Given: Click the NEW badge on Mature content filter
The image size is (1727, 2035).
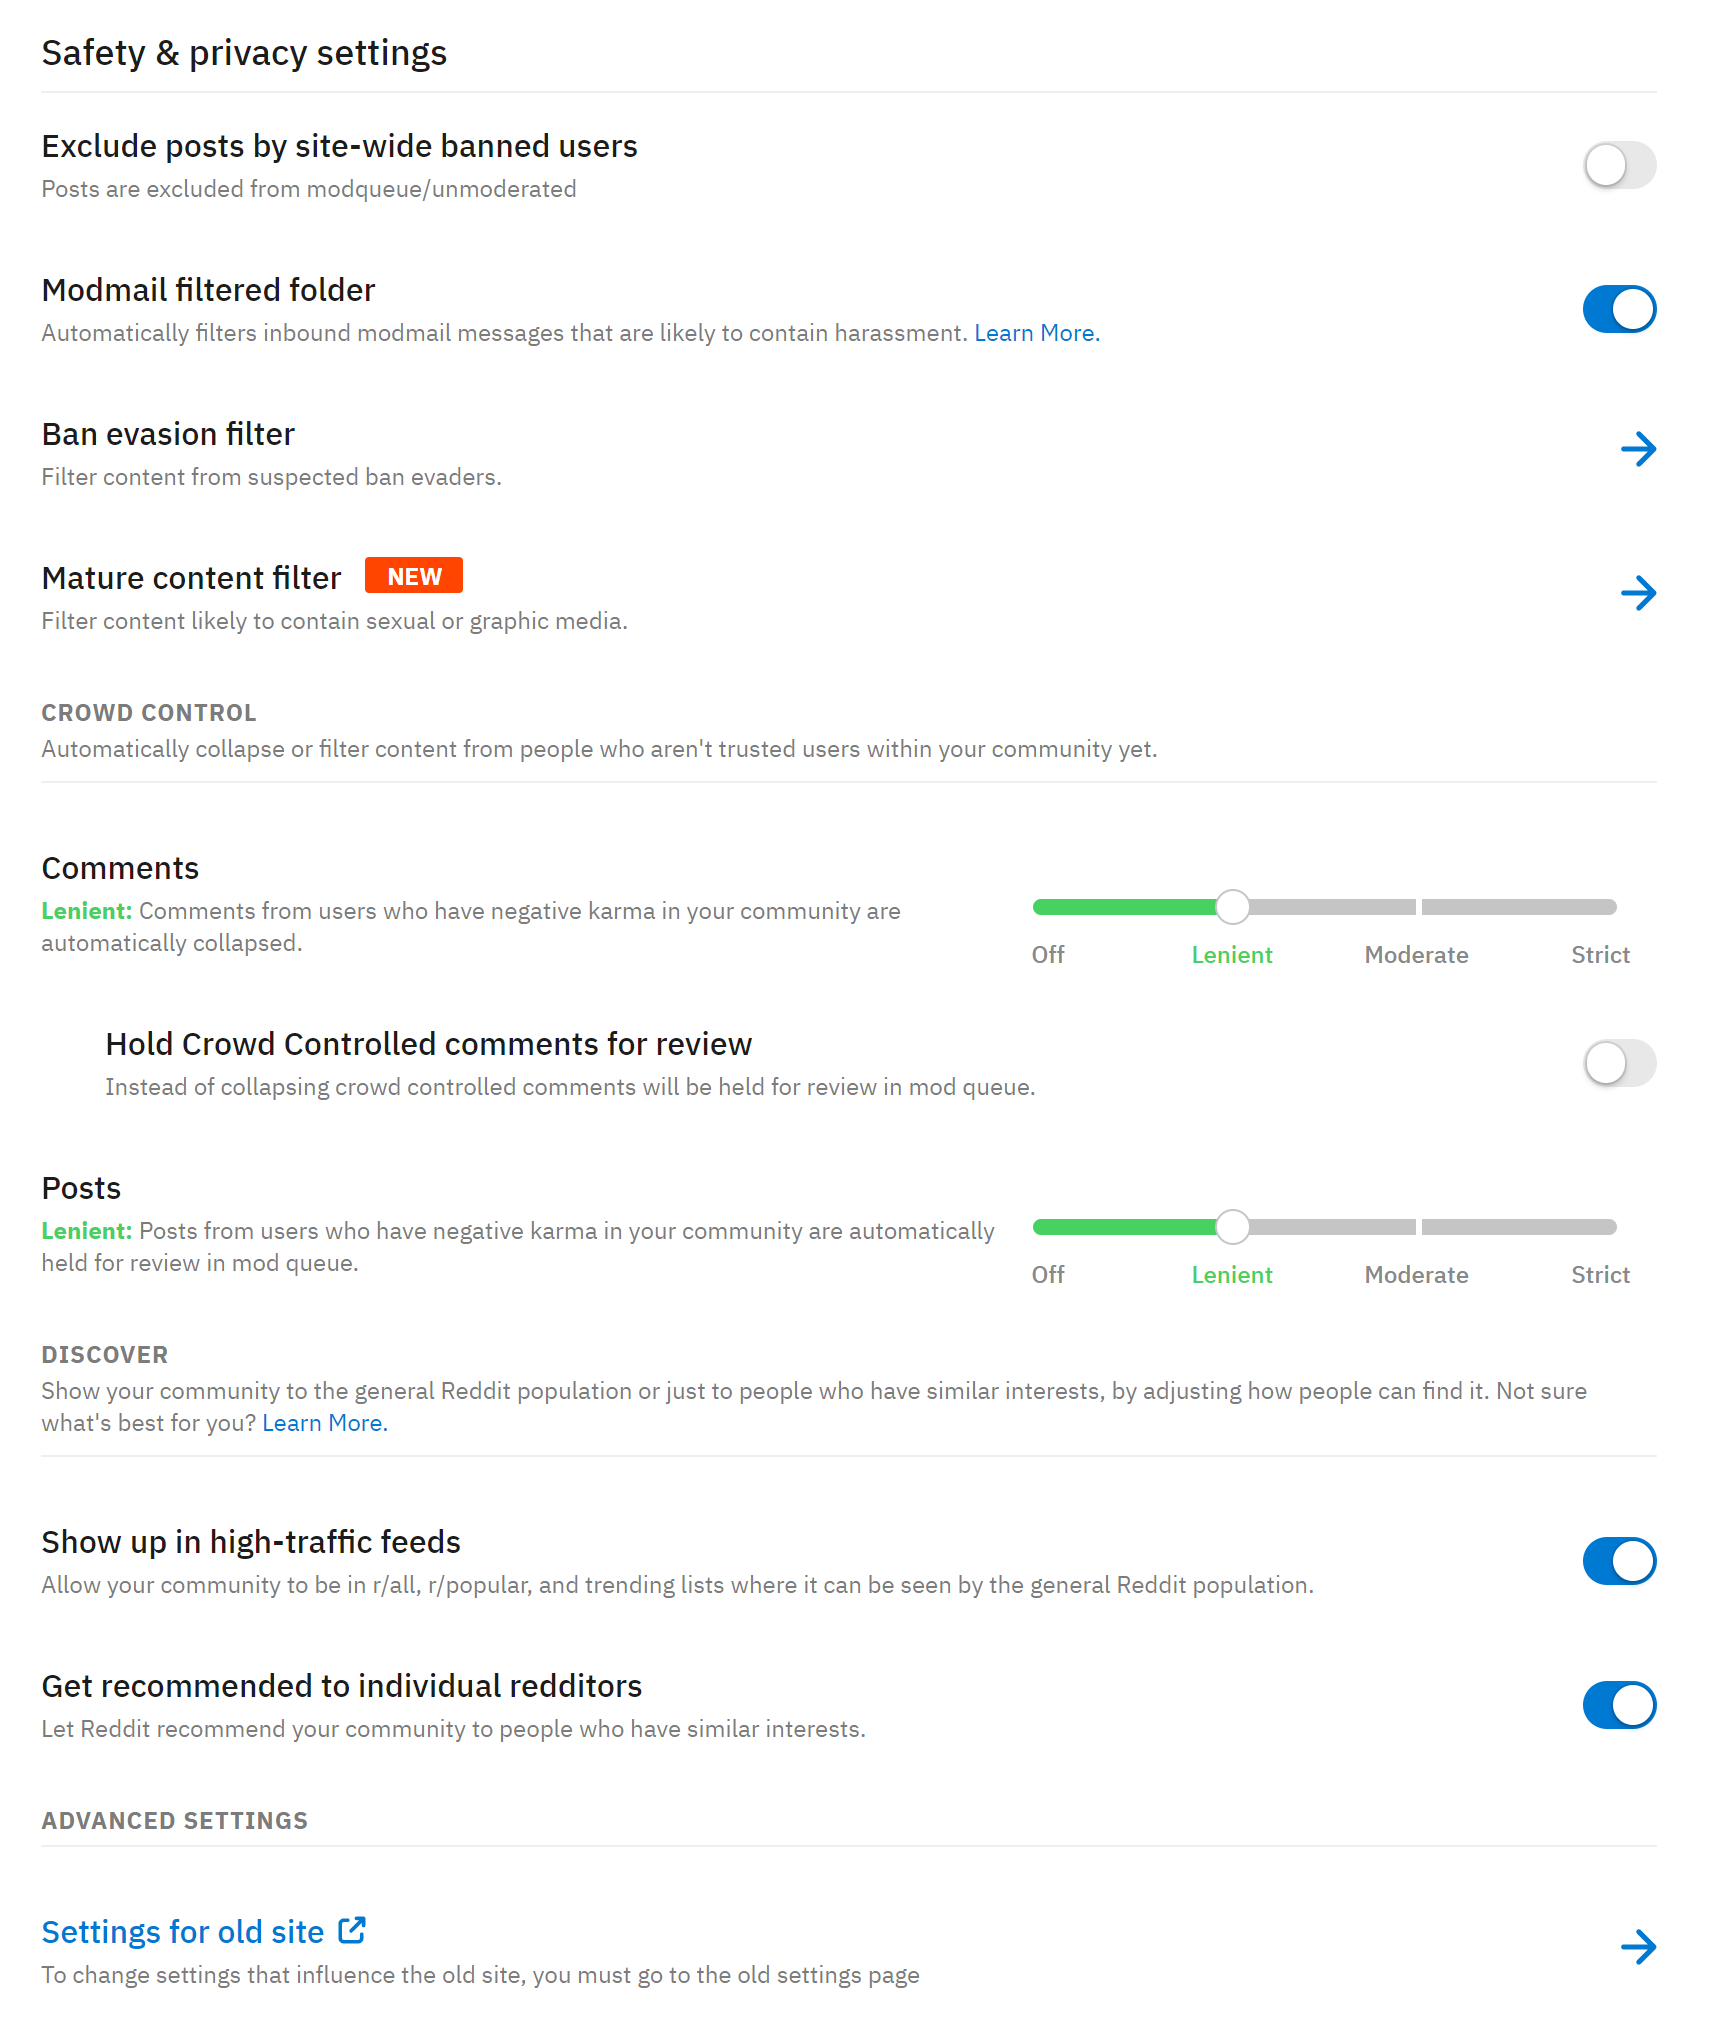Looking at the screenshot, I should (x=414, y=576).
